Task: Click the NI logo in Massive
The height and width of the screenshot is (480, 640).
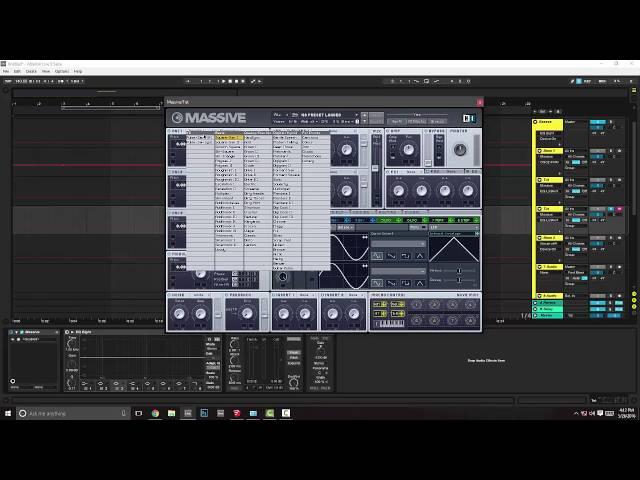Action: (469, 118)
